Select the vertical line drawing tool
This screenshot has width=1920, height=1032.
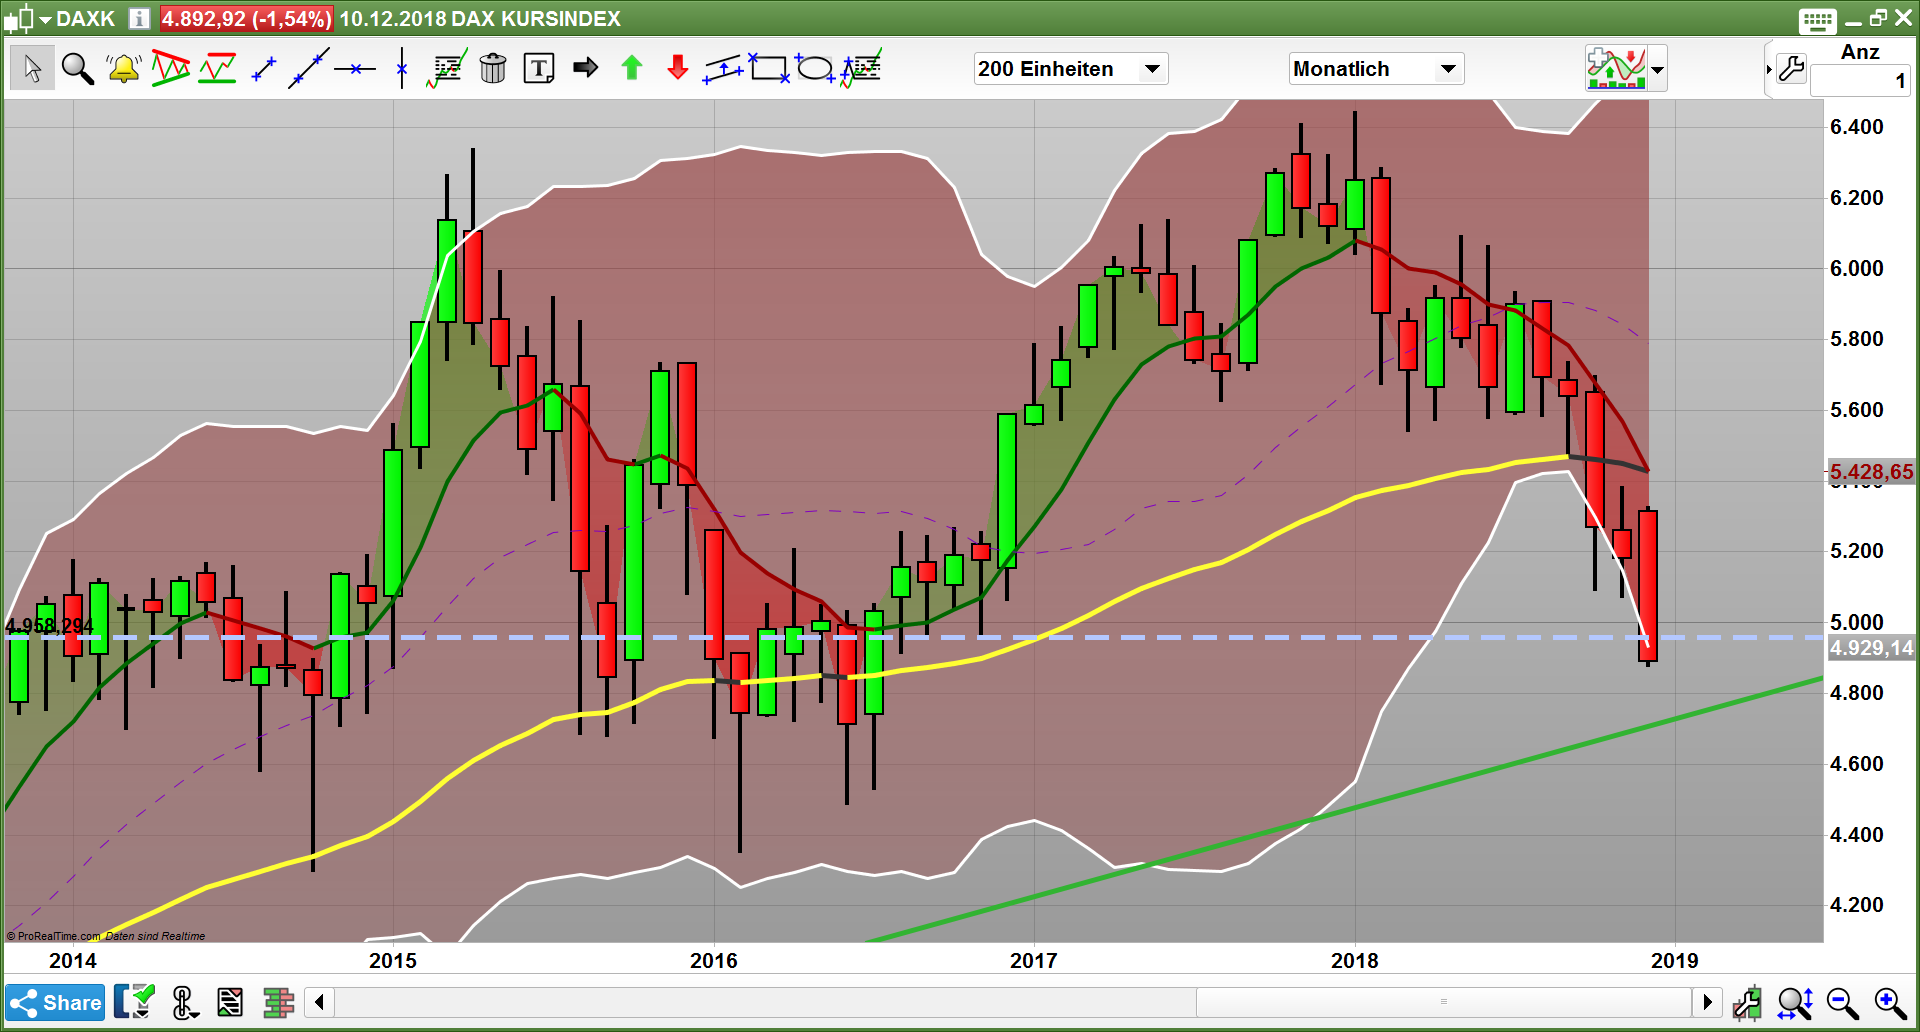401,68
